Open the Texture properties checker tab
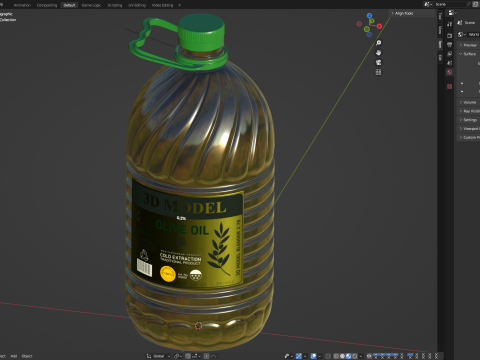 [x=449, y=86]
